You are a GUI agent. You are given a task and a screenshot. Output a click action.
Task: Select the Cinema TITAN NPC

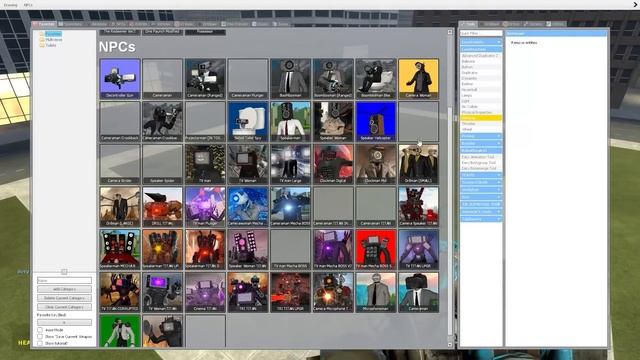(x=205, y=292)
